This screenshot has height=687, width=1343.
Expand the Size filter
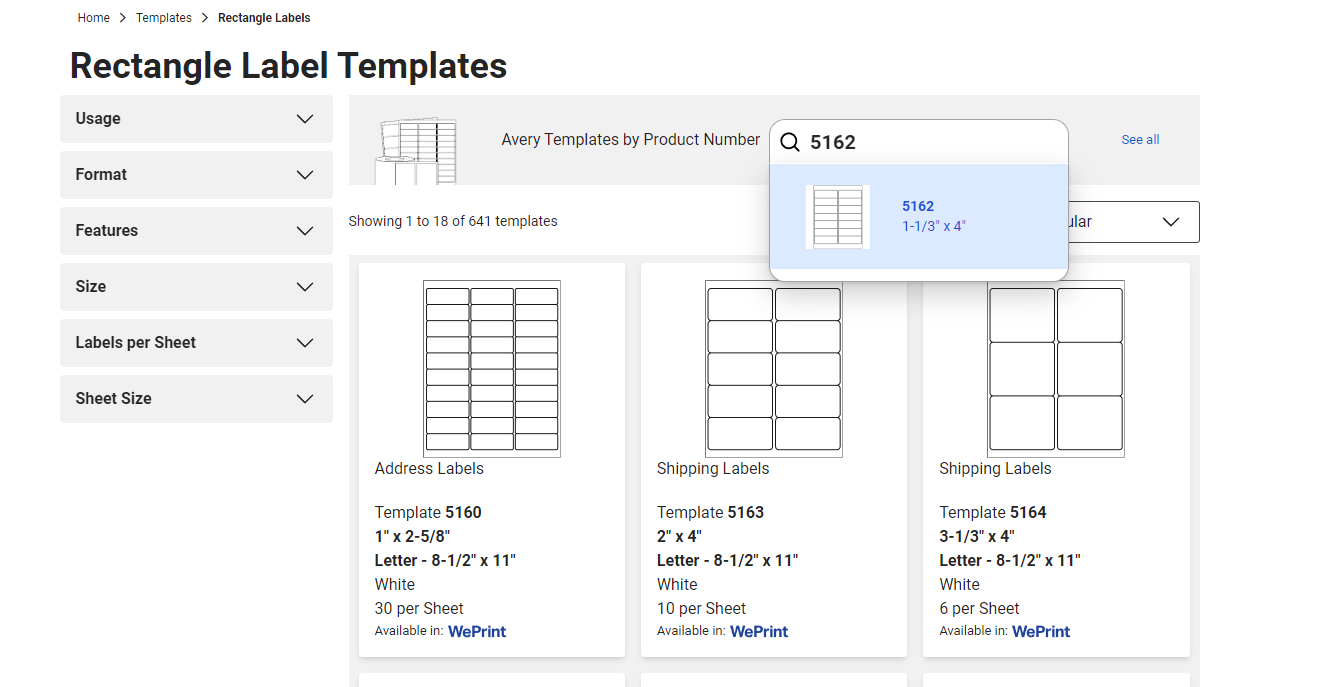[x=196, y=287]
